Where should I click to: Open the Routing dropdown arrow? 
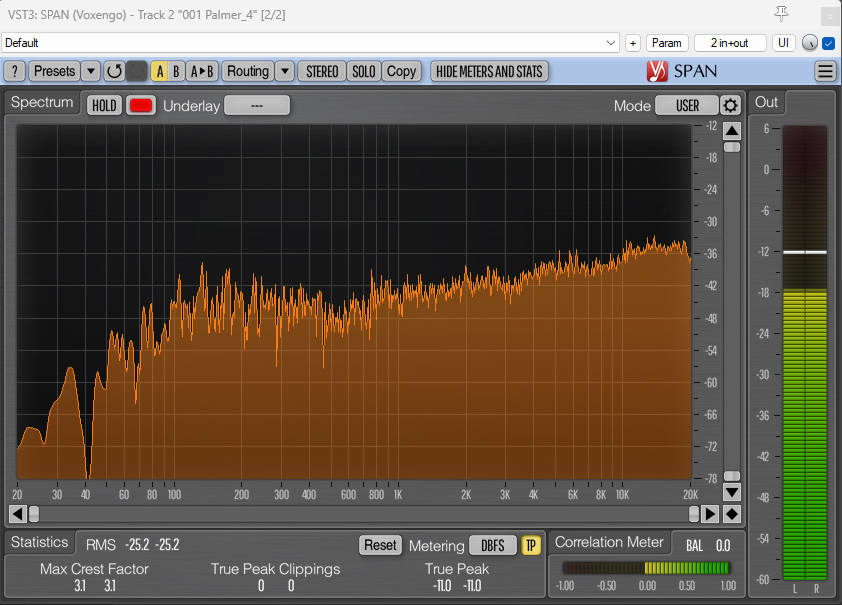[285, 71]
